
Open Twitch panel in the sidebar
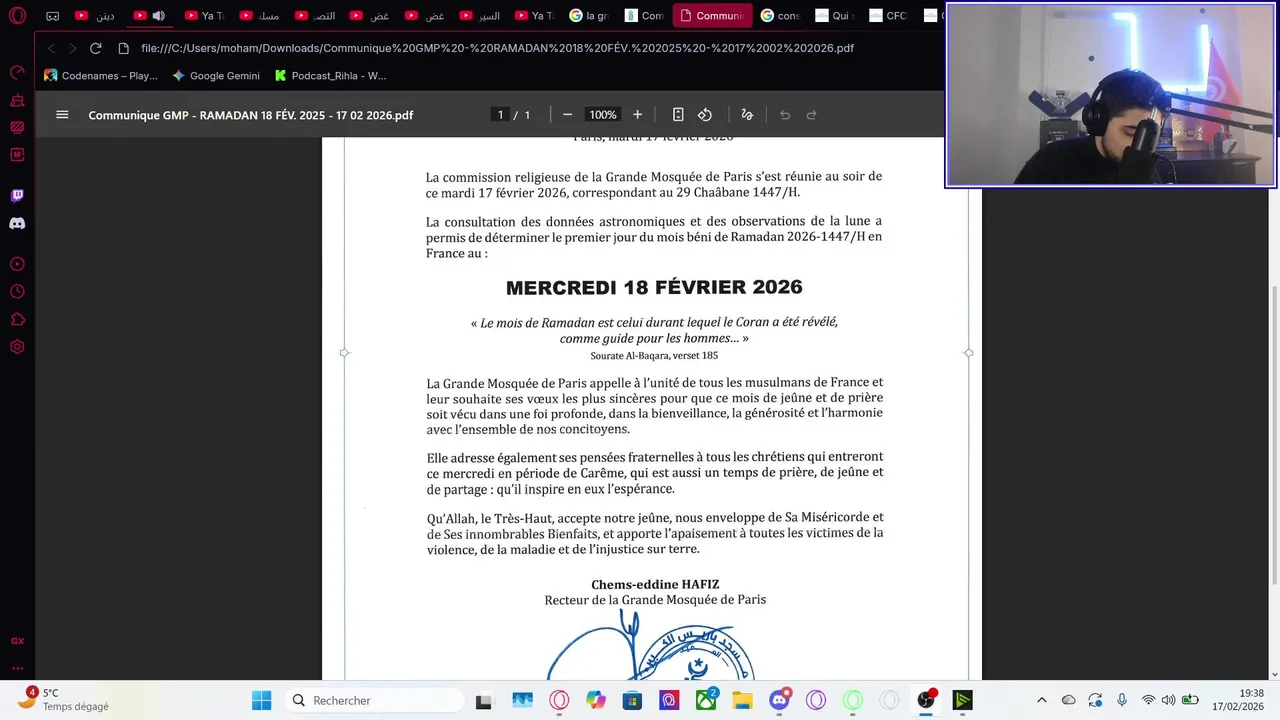[x=17, y=196]
